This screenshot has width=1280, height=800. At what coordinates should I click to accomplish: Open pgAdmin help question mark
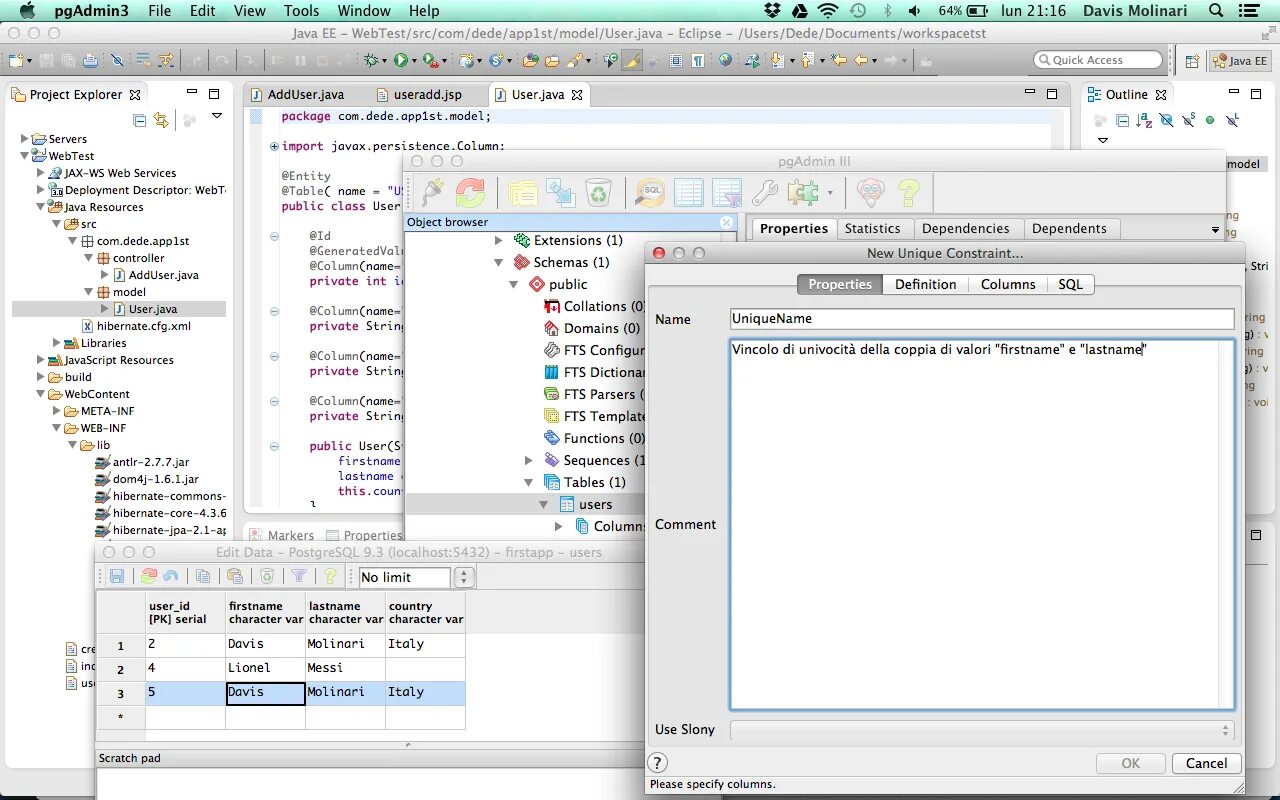coord(908,192)
